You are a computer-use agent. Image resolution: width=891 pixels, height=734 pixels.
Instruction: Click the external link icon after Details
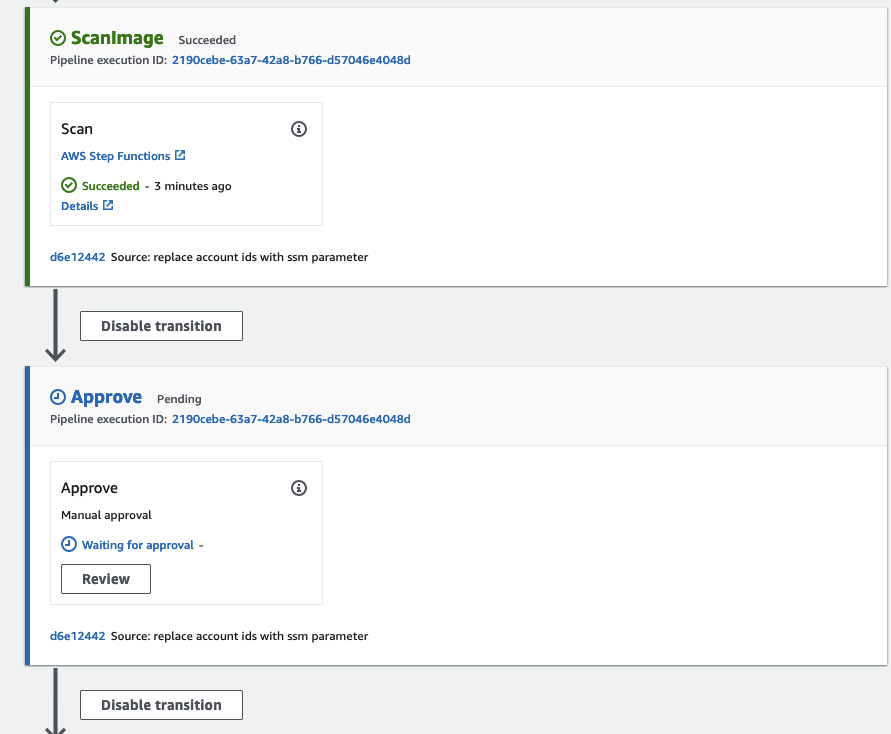coord(110,206)
